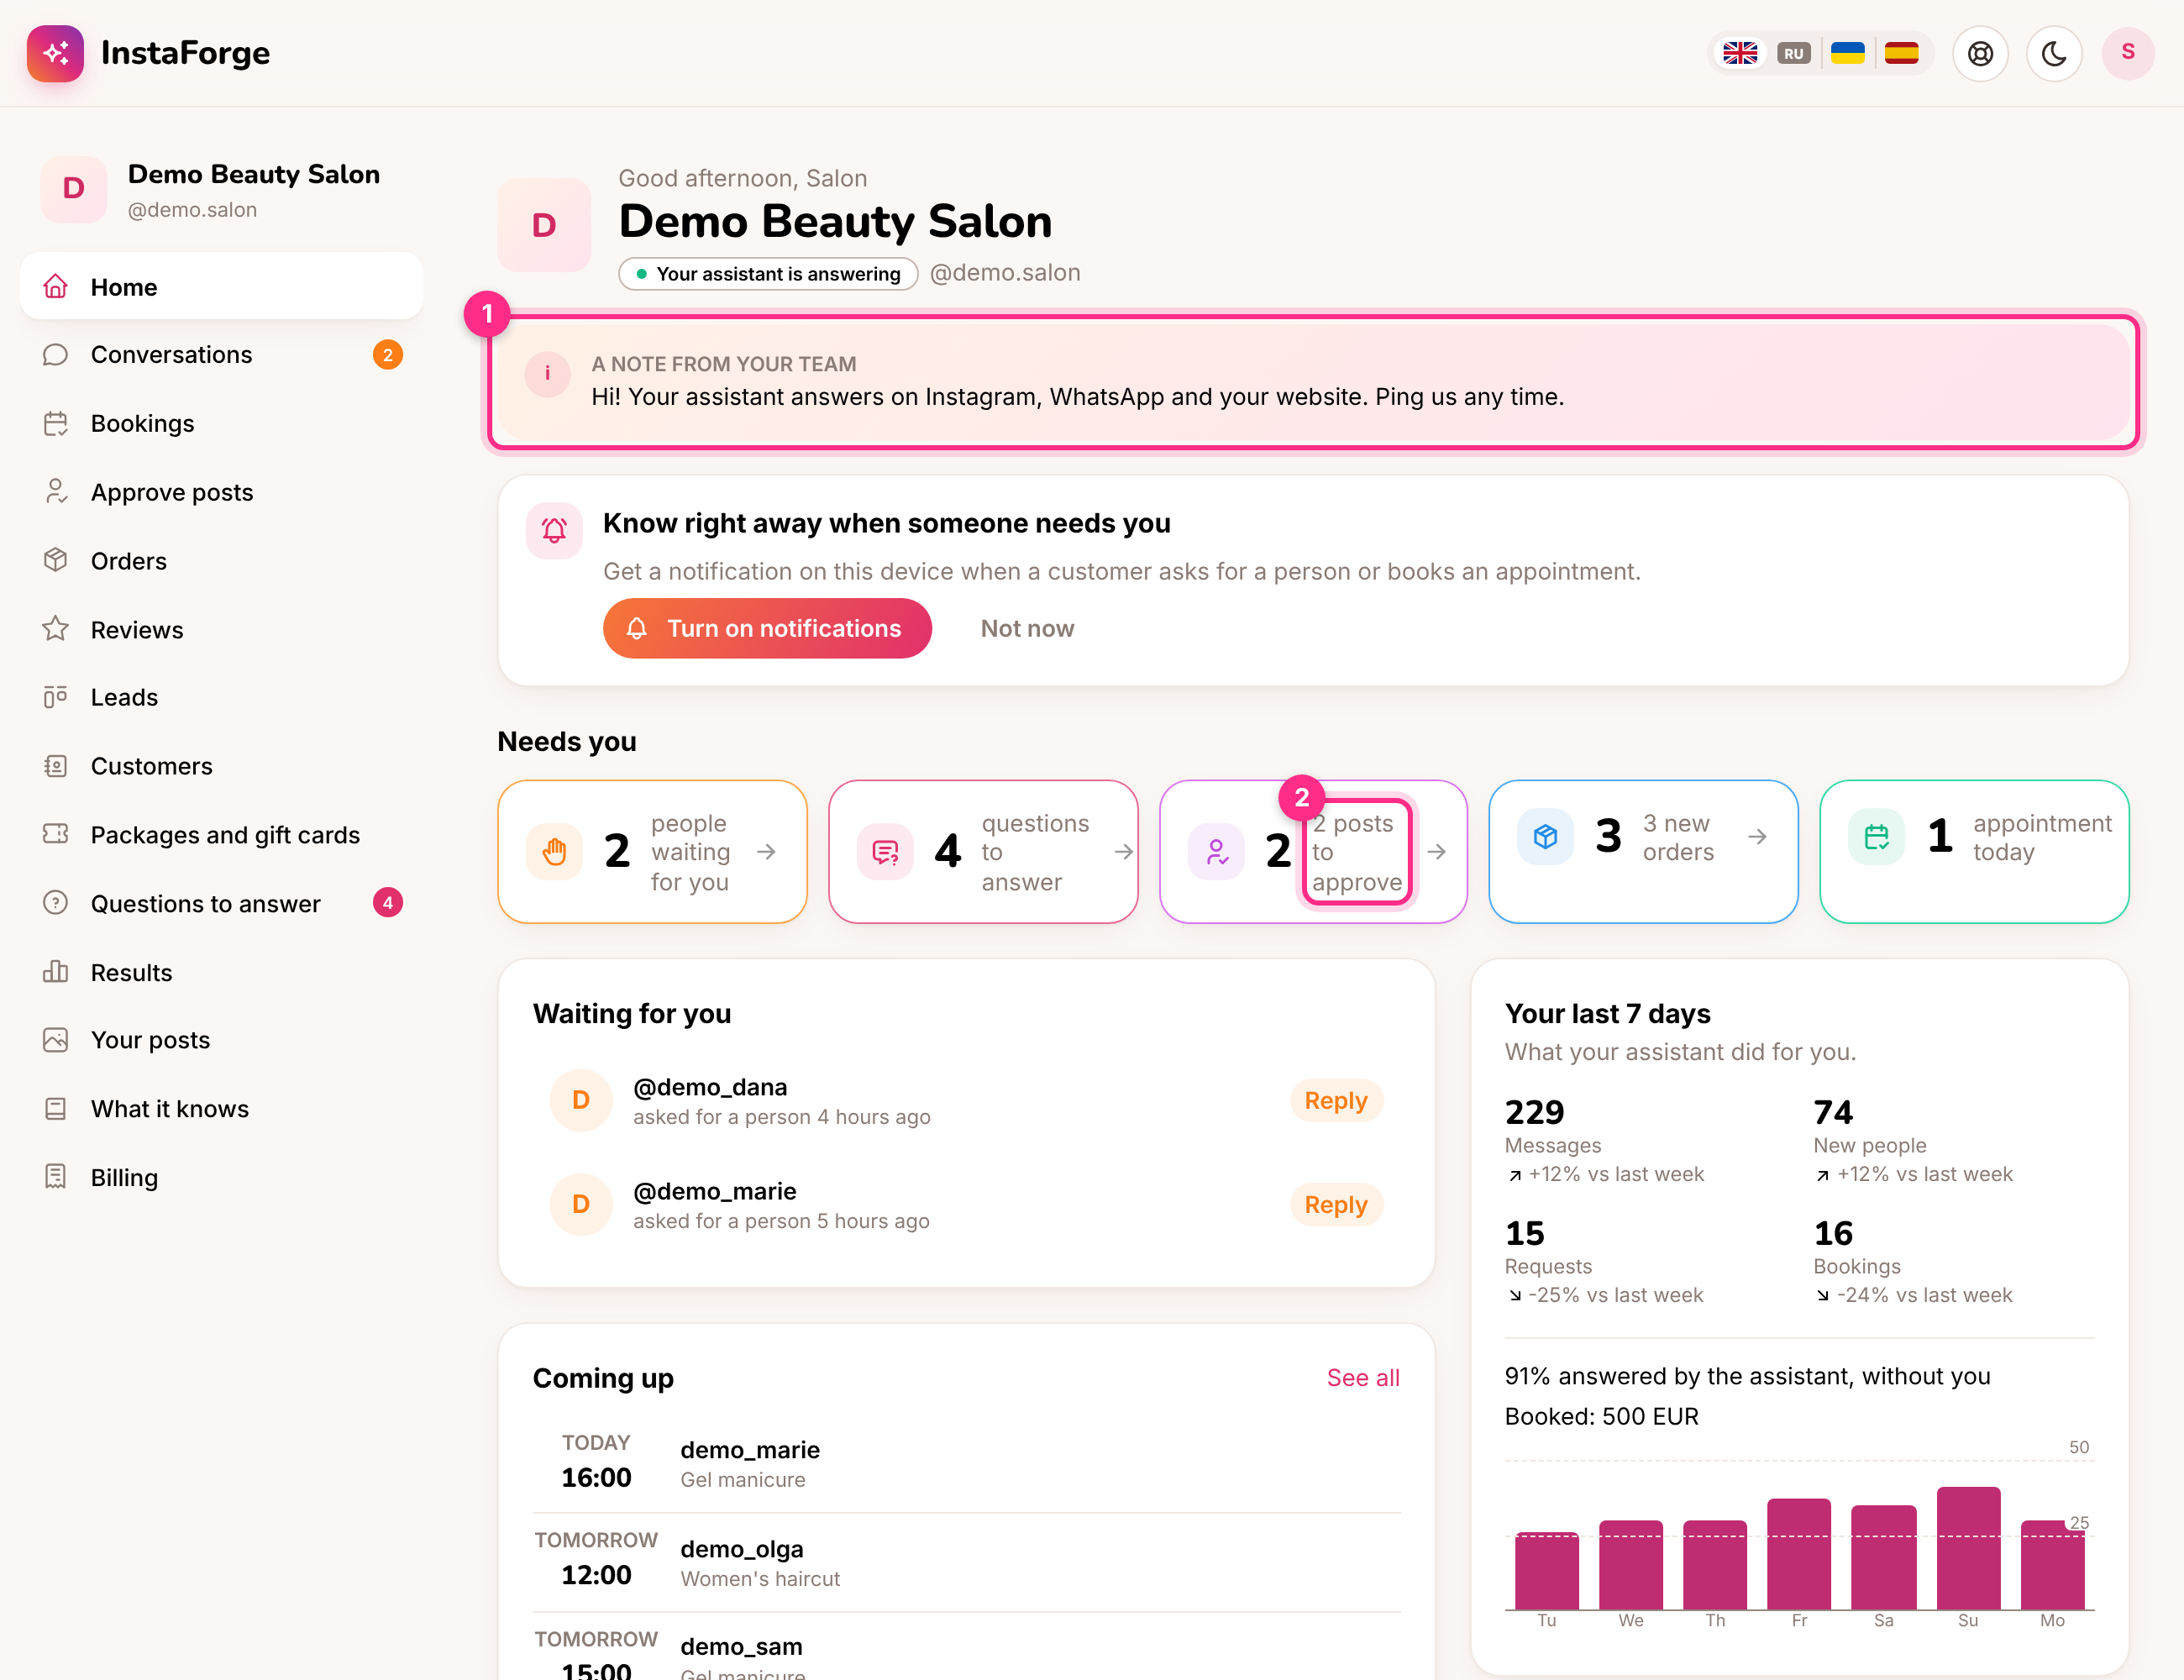This screenshot has width=2184, height=1680.
Task: Switch language to RU
Action: pyautogui.click(x=1794, y=53)
